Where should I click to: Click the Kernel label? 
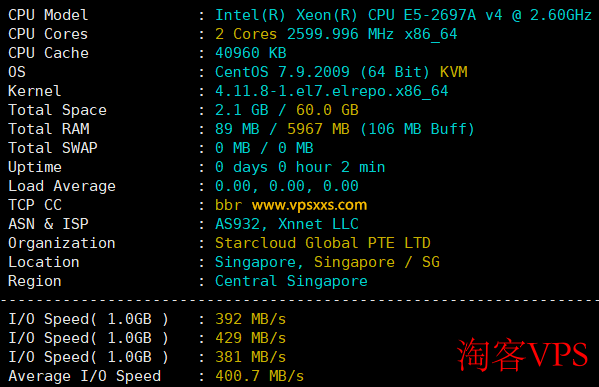coord(34,91)
